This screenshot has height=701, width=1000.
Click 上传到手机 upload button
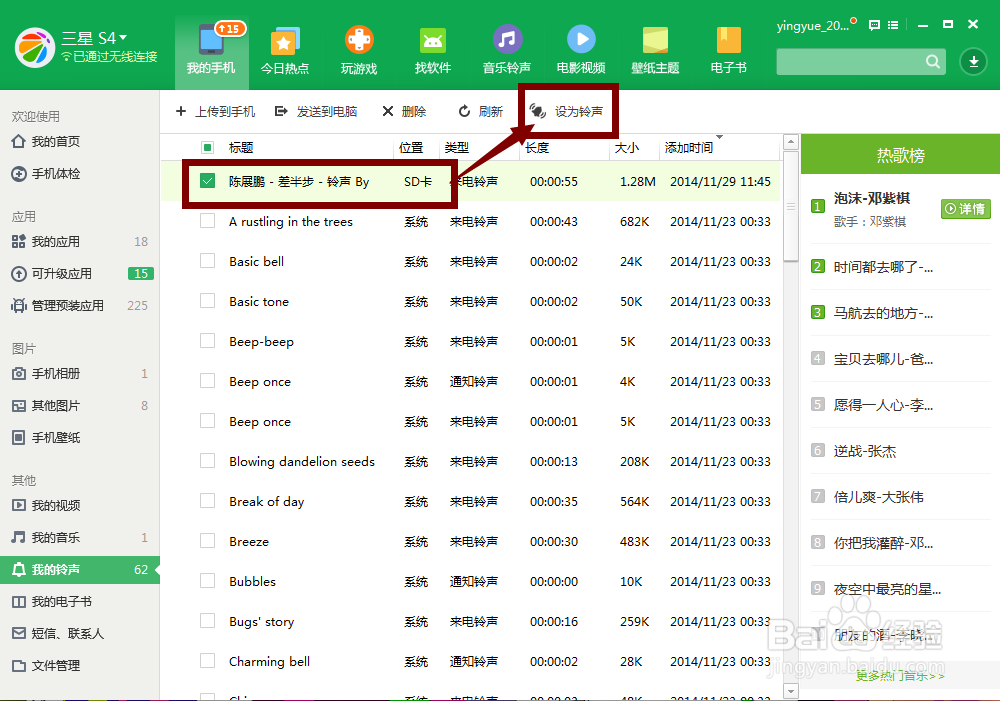[x=216, y=112]
